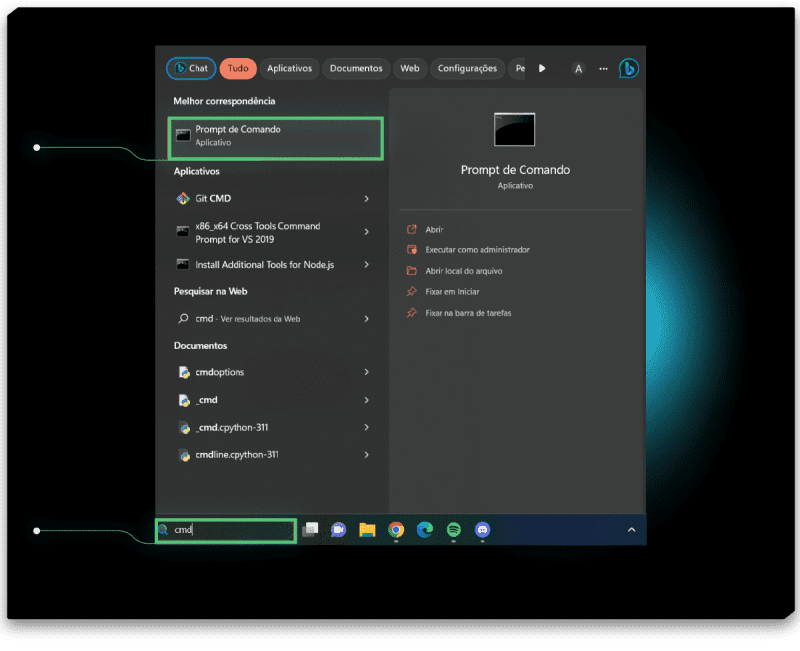Choose Fixar em Iniciar
Image resolution: width=800 pixels, height=651 pixels.
[x=453, y=292]
